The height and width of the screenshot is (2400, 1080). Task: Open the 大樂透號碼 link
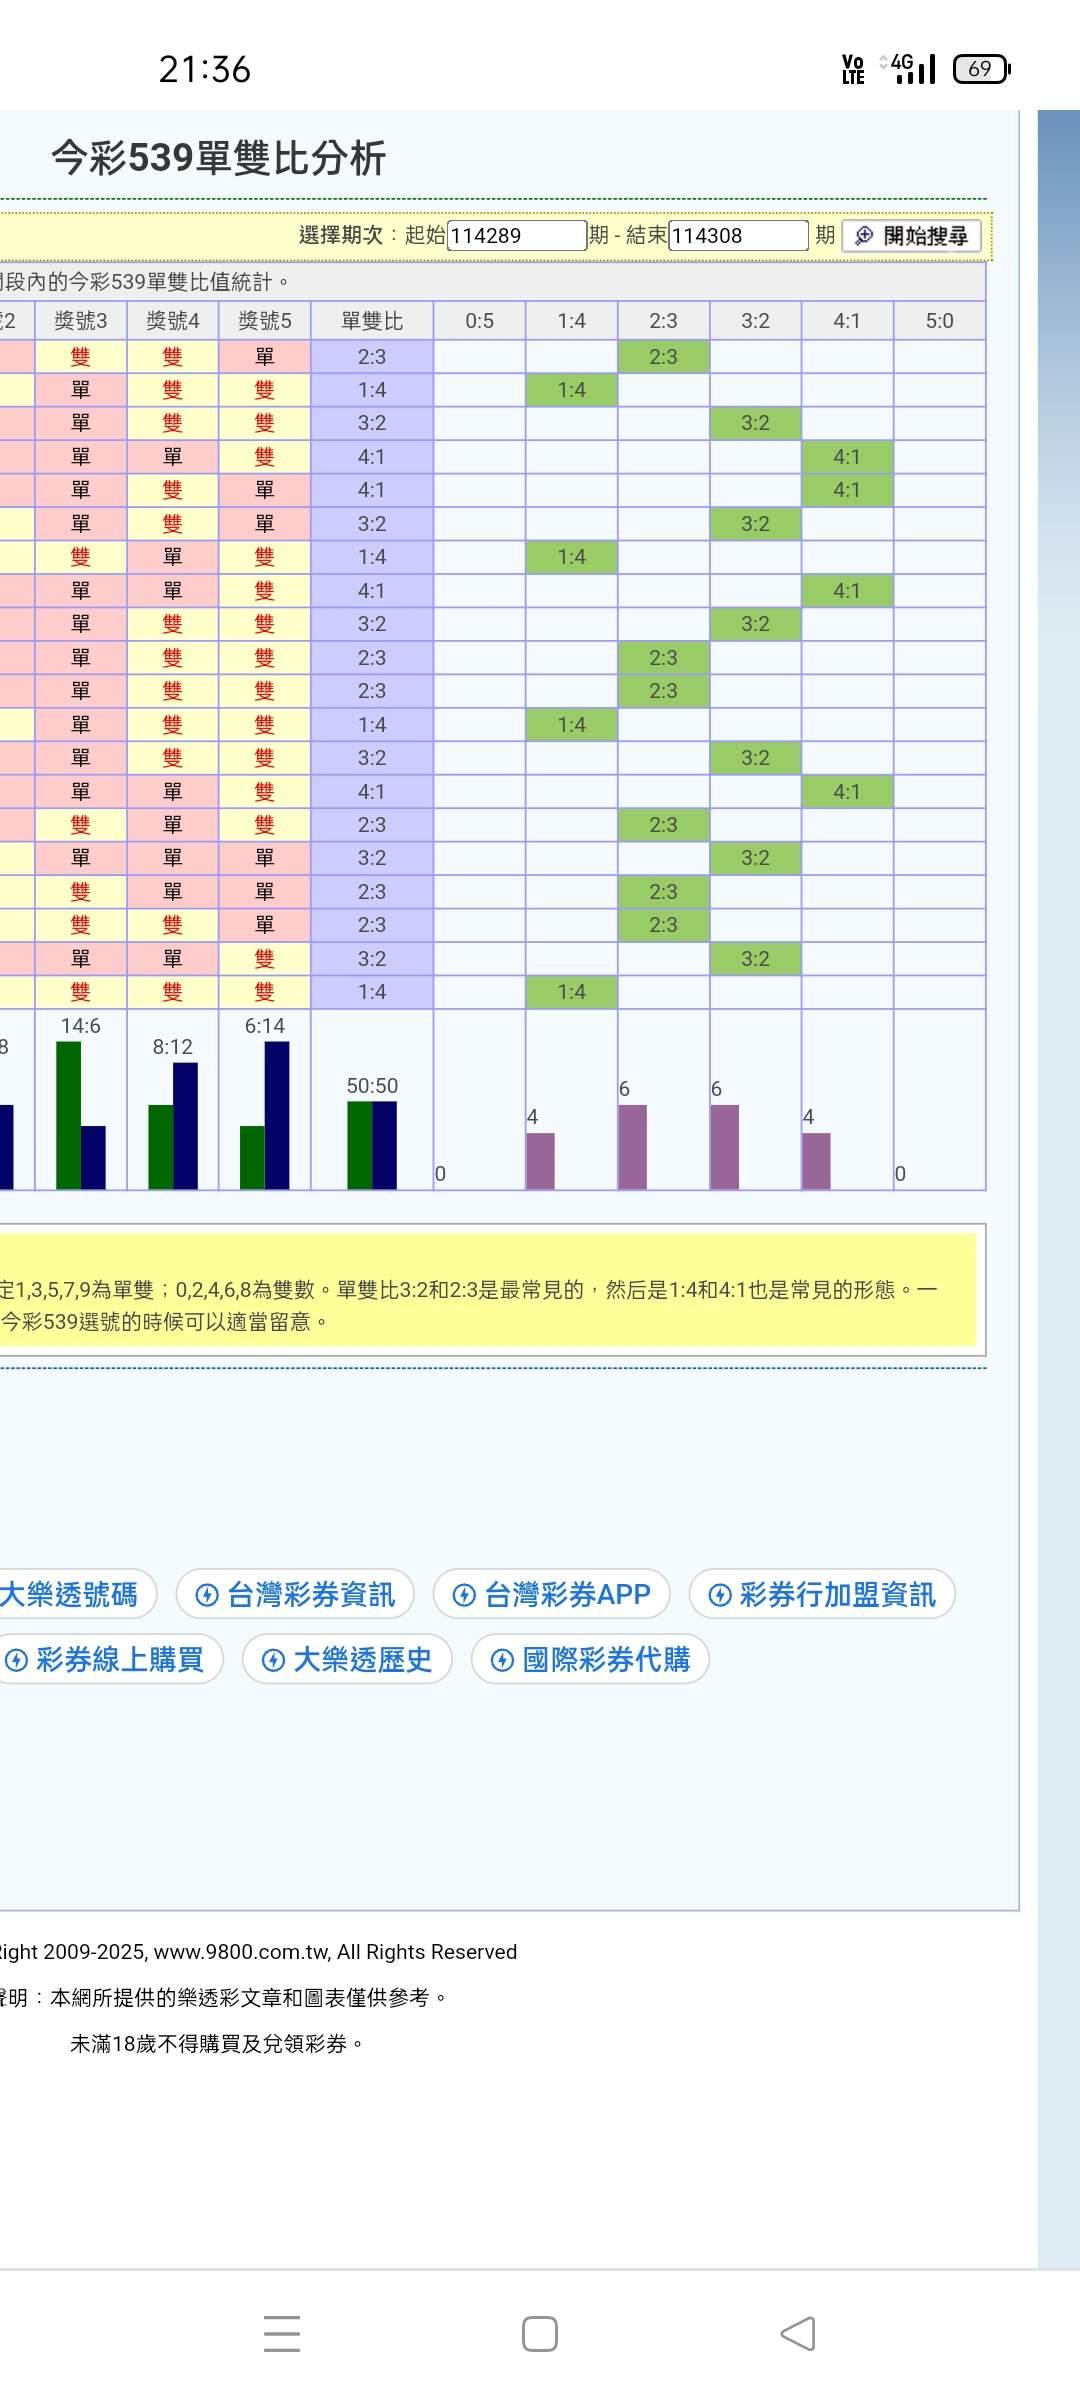68,1595
